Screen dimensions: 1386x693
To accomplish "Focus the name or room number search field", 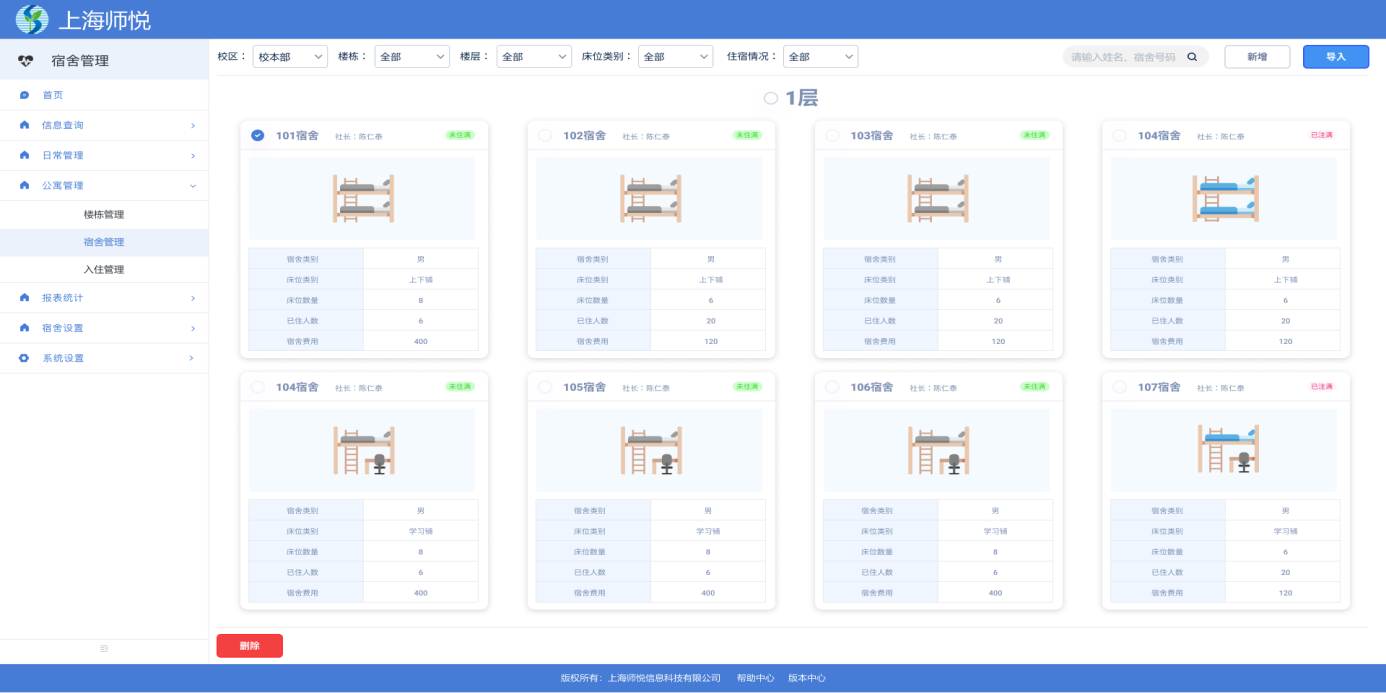I will pyautogui.click(x=1123, y=57).
